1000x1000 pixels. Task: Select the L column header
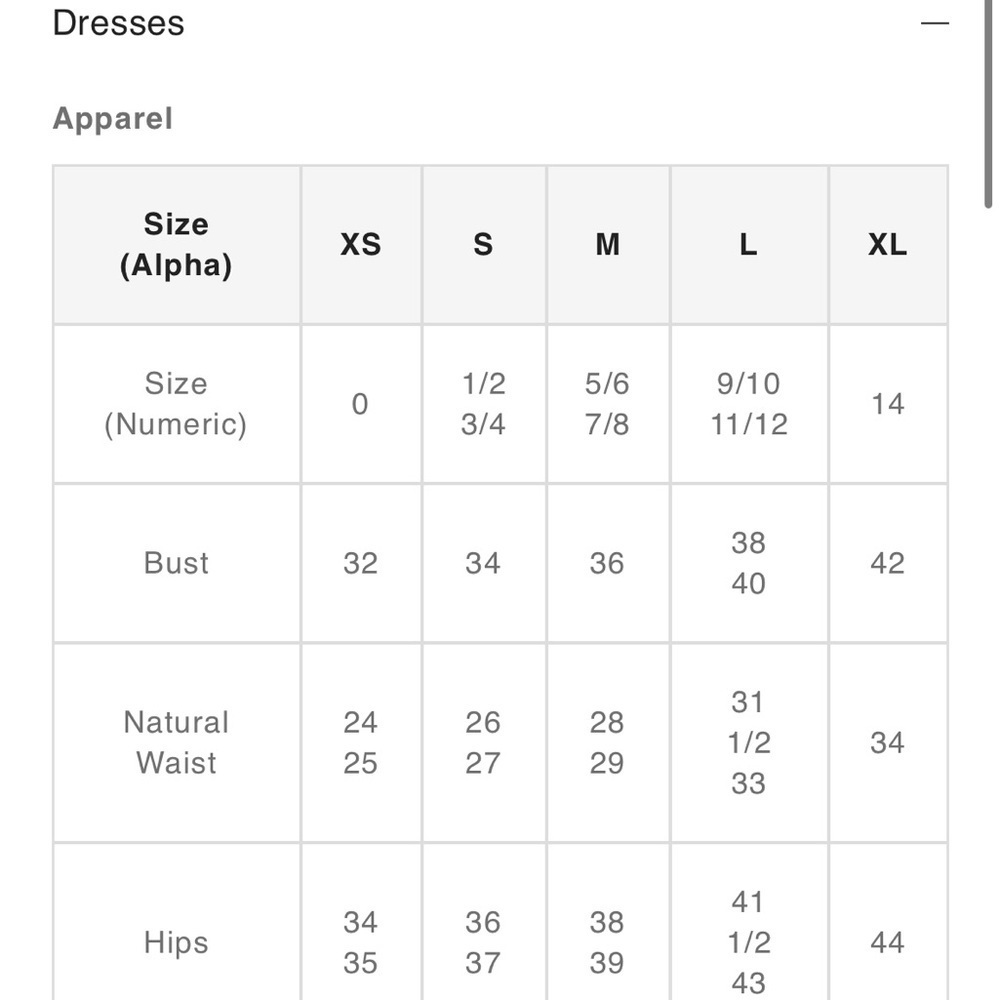pyautogui.click(x=748, y=244)
